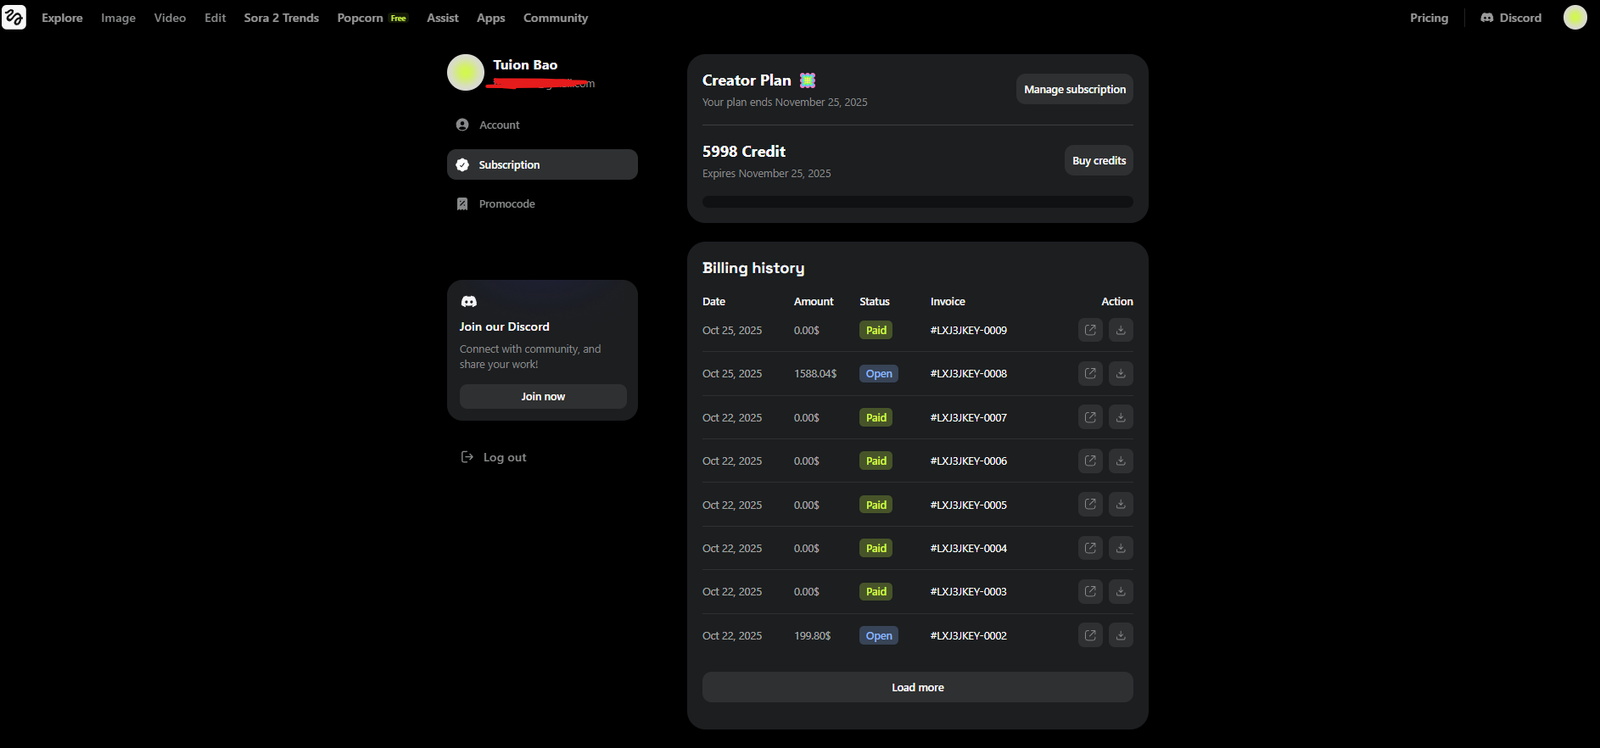This screenshot has height=748, width=1600.
Task: Open the Account settings section
Action: [x=499, y=125]
